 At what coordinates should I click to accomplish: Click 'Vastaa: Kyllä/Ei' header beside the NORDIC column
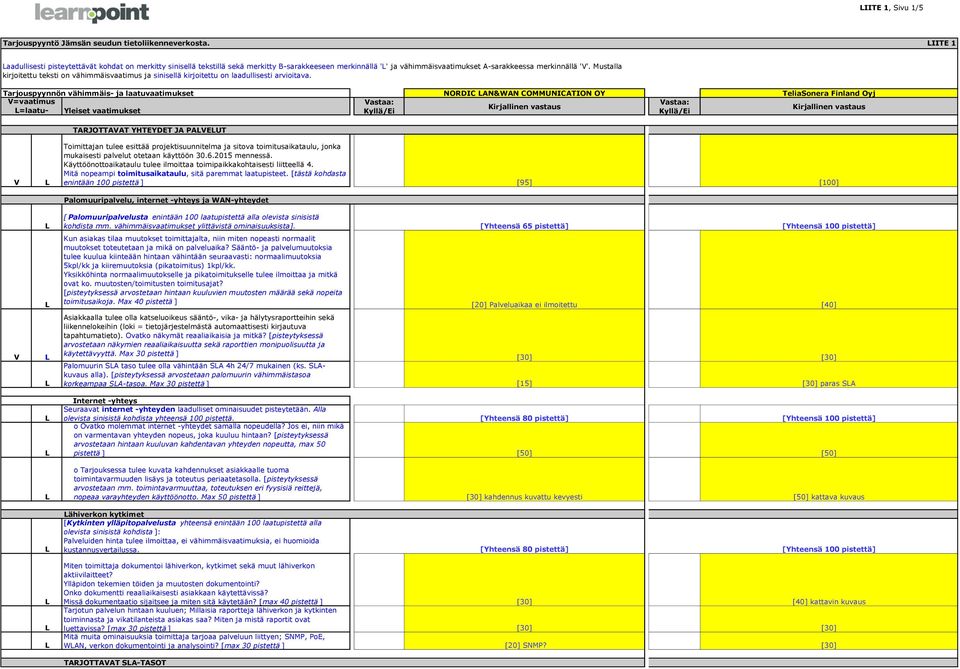(379, 107)
